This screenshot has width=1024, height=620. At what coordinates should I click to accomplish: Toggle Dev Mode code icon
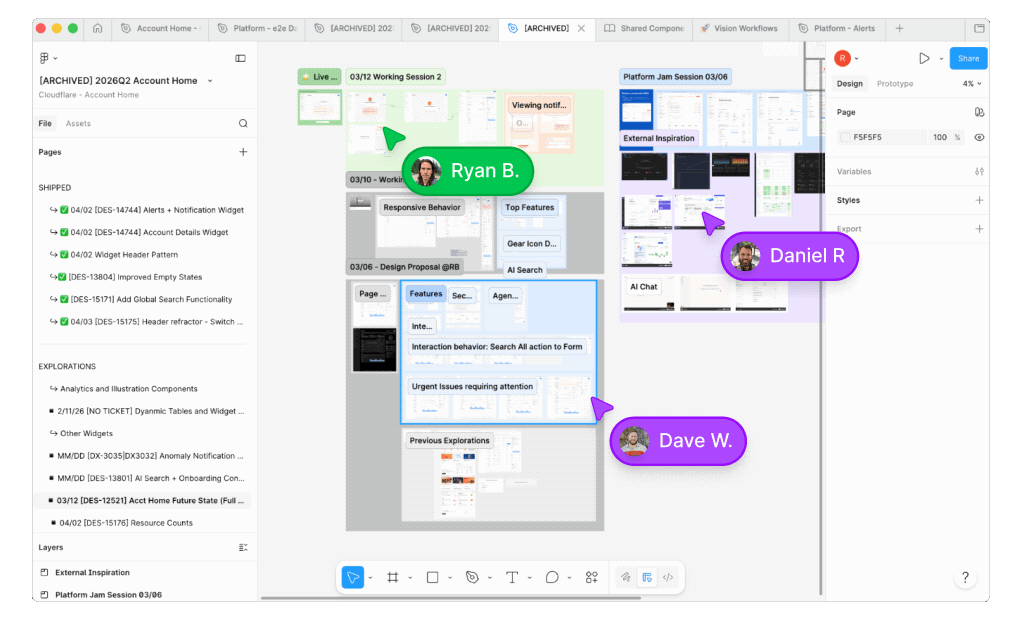pos(668,577)
